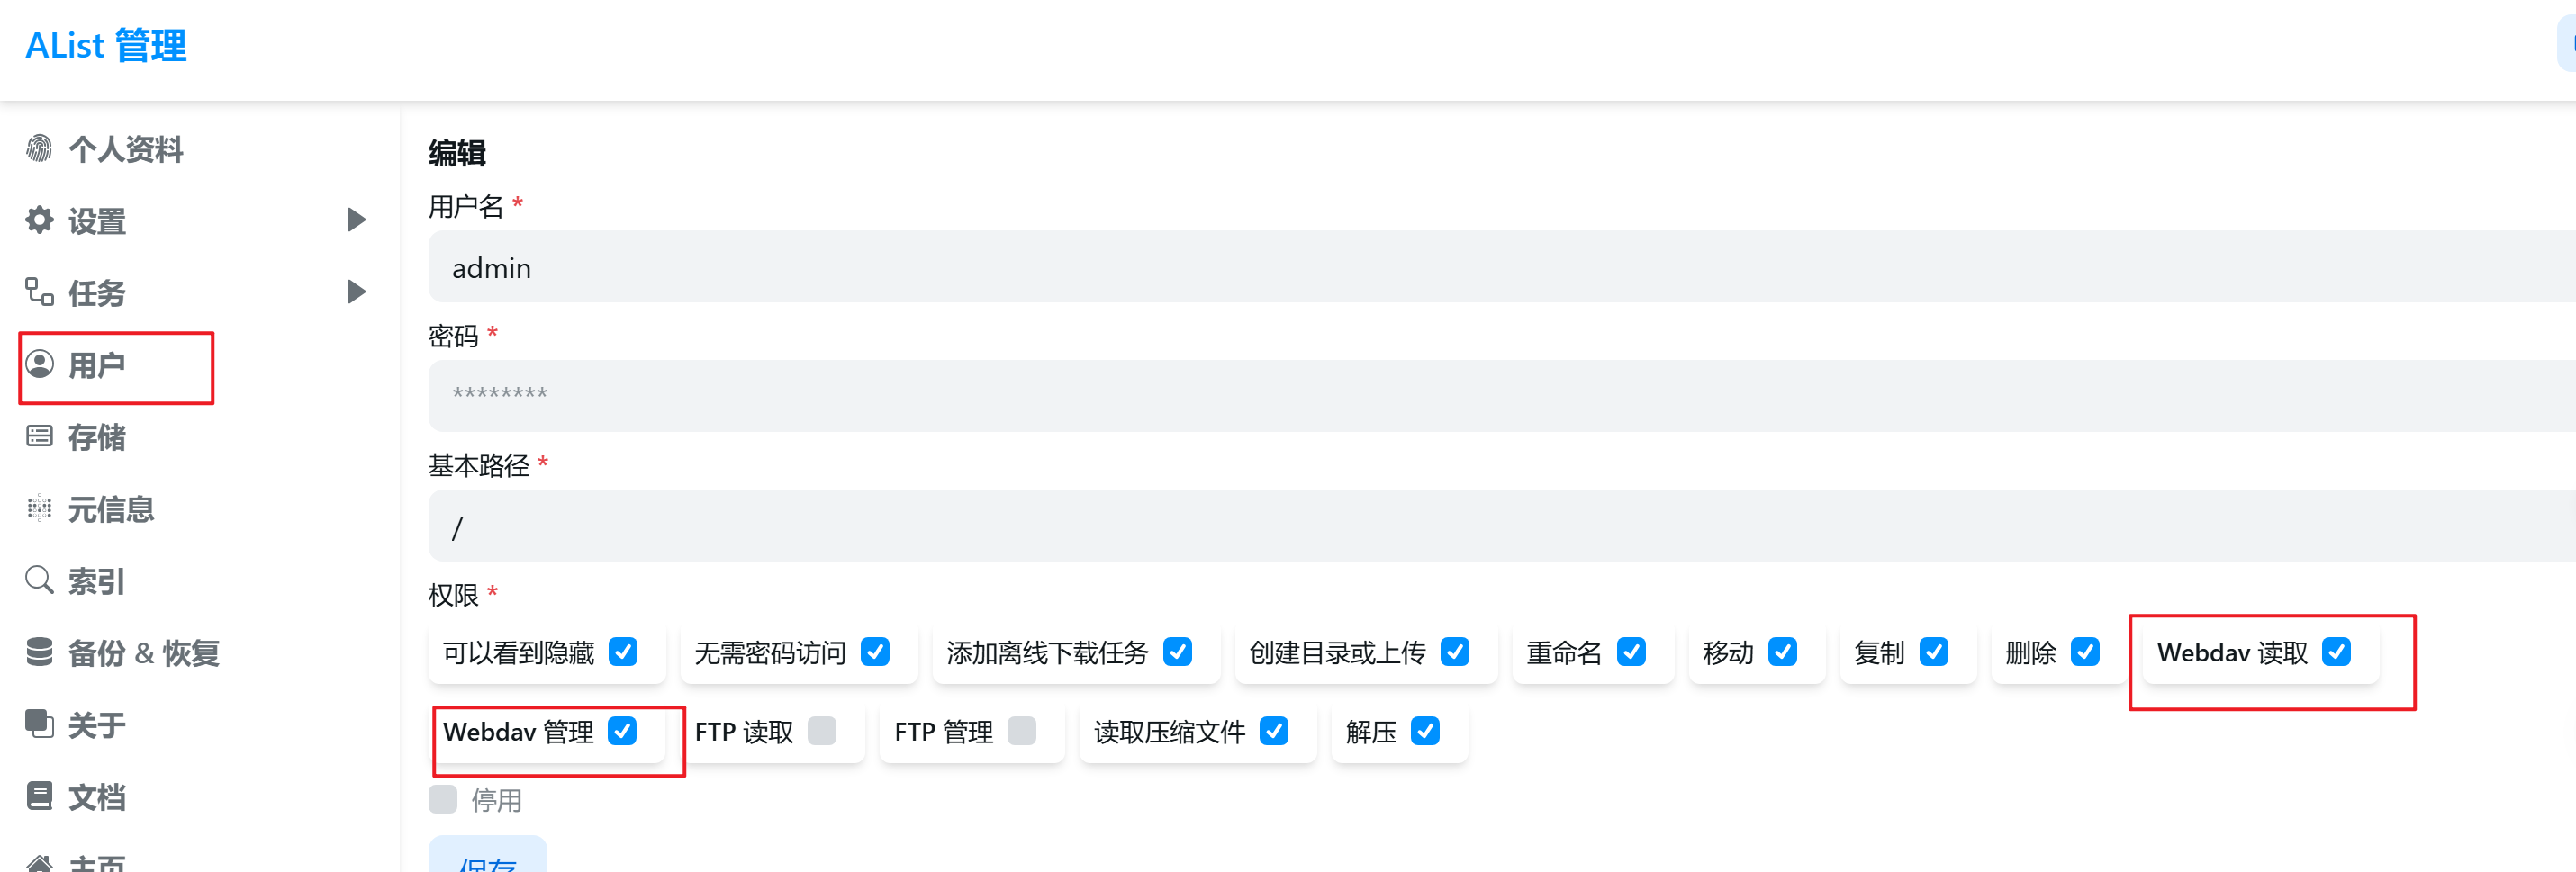Enable the FTP 读取 permission checkbox
The image size is (2576, 872).
tap(821, 731)
